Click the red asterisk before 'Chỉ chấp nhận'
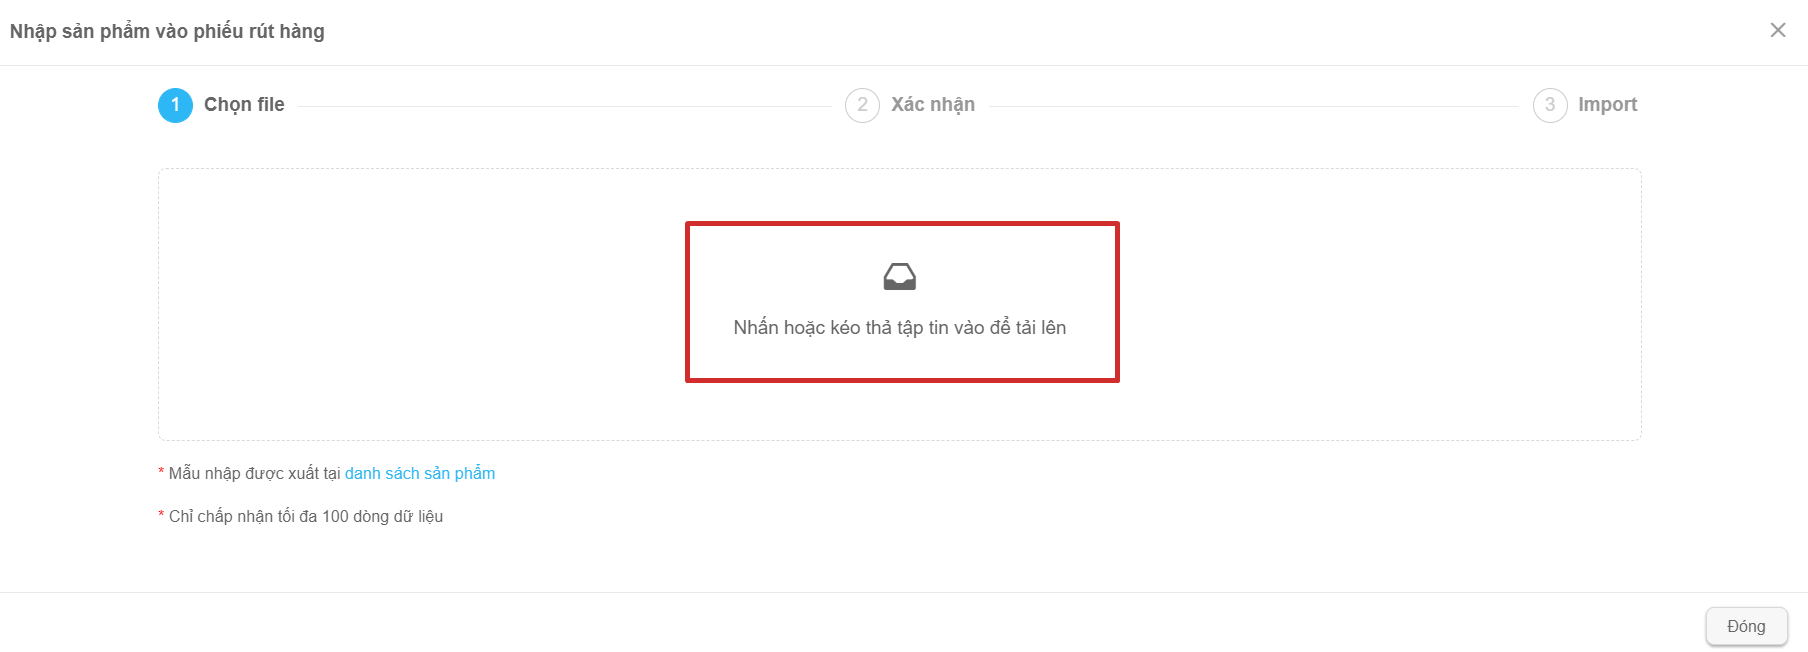1808x652 pixels. click(x=161, y=515)
